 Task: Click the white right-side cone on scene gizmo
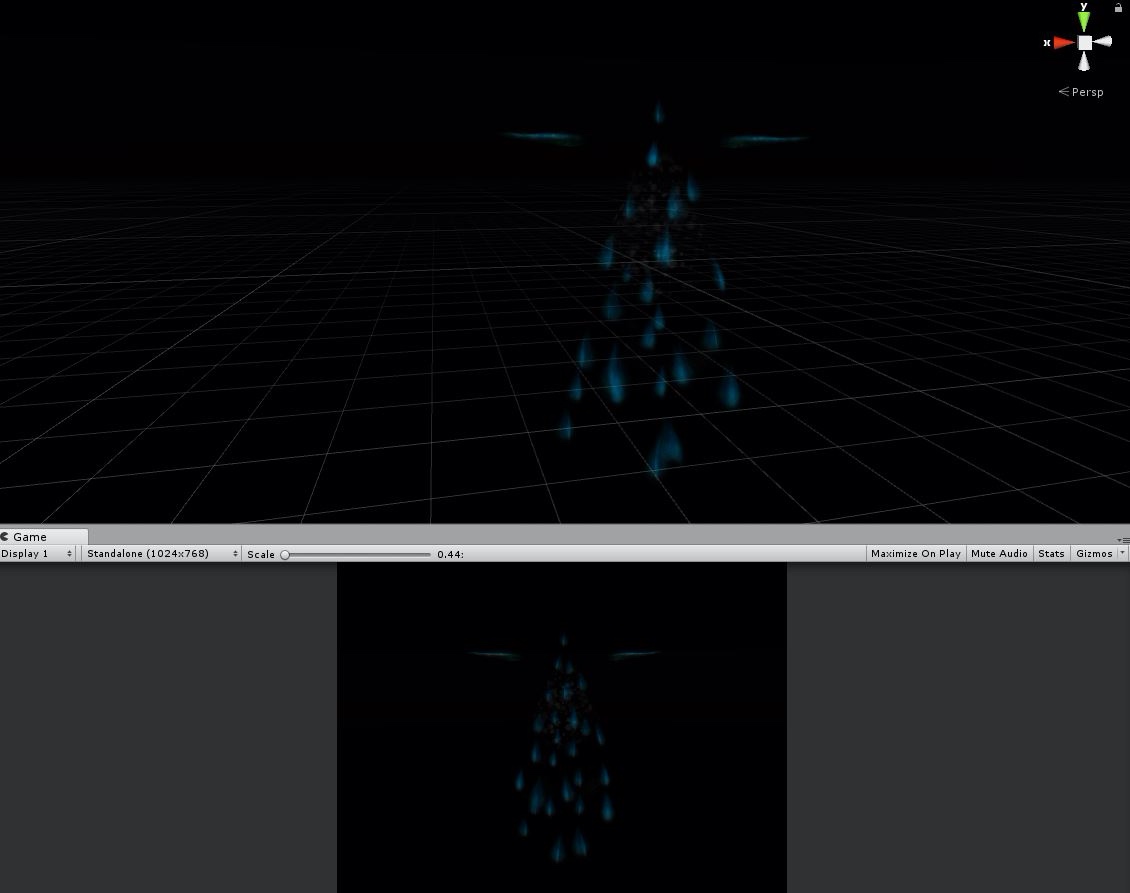tap(1103, 42)
